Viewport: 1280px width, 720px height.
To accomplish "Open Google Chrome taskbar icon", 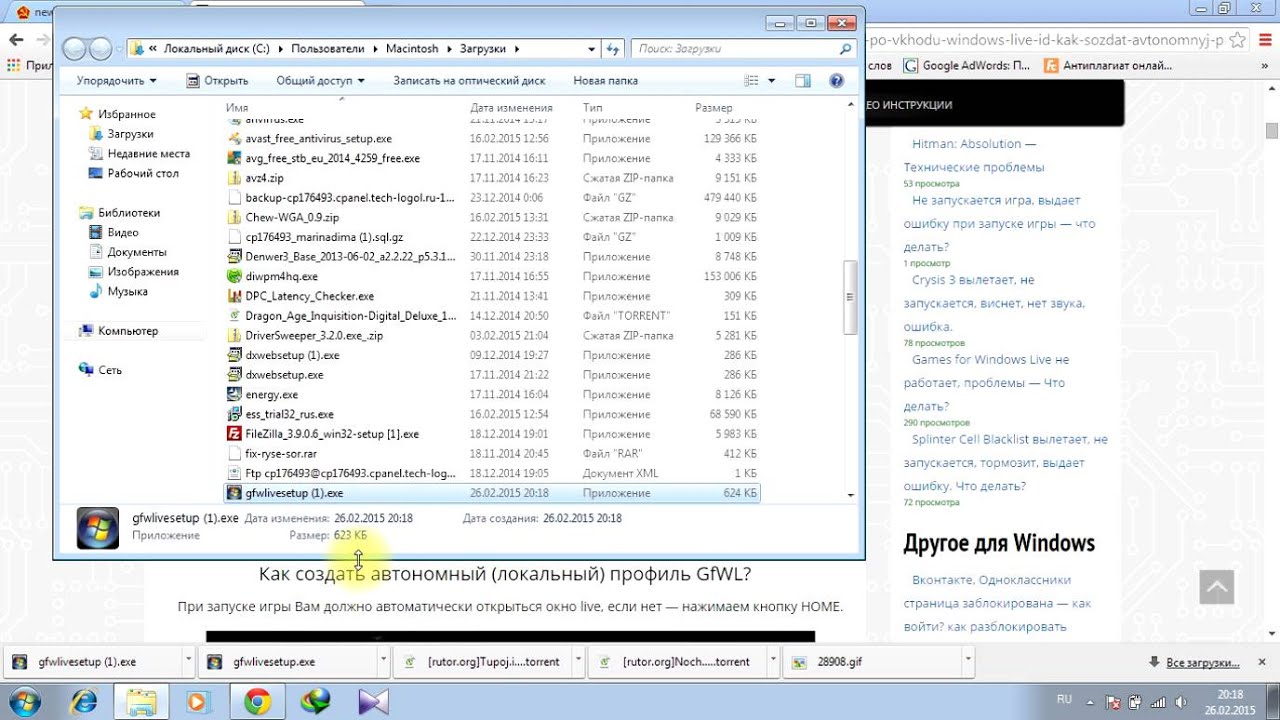I will click(257, 702).
